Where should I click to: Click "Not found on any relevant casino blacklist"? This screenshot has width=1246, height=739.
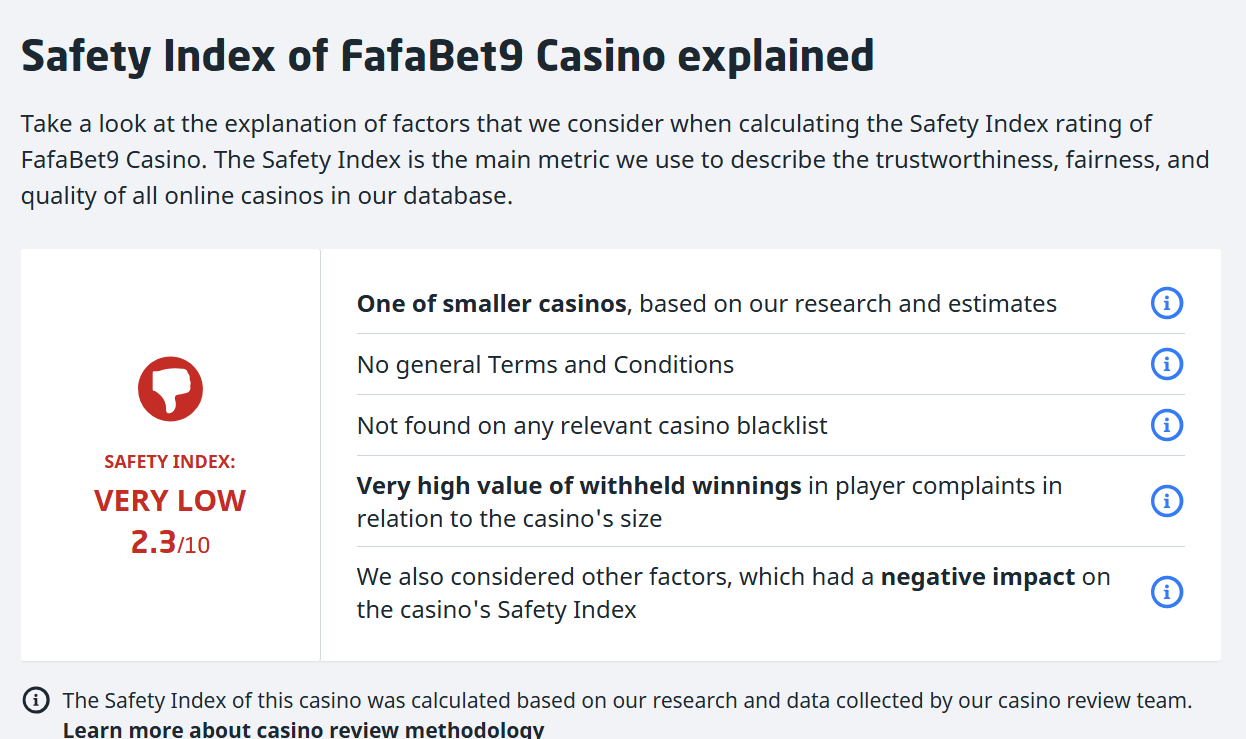click(592, 426)
